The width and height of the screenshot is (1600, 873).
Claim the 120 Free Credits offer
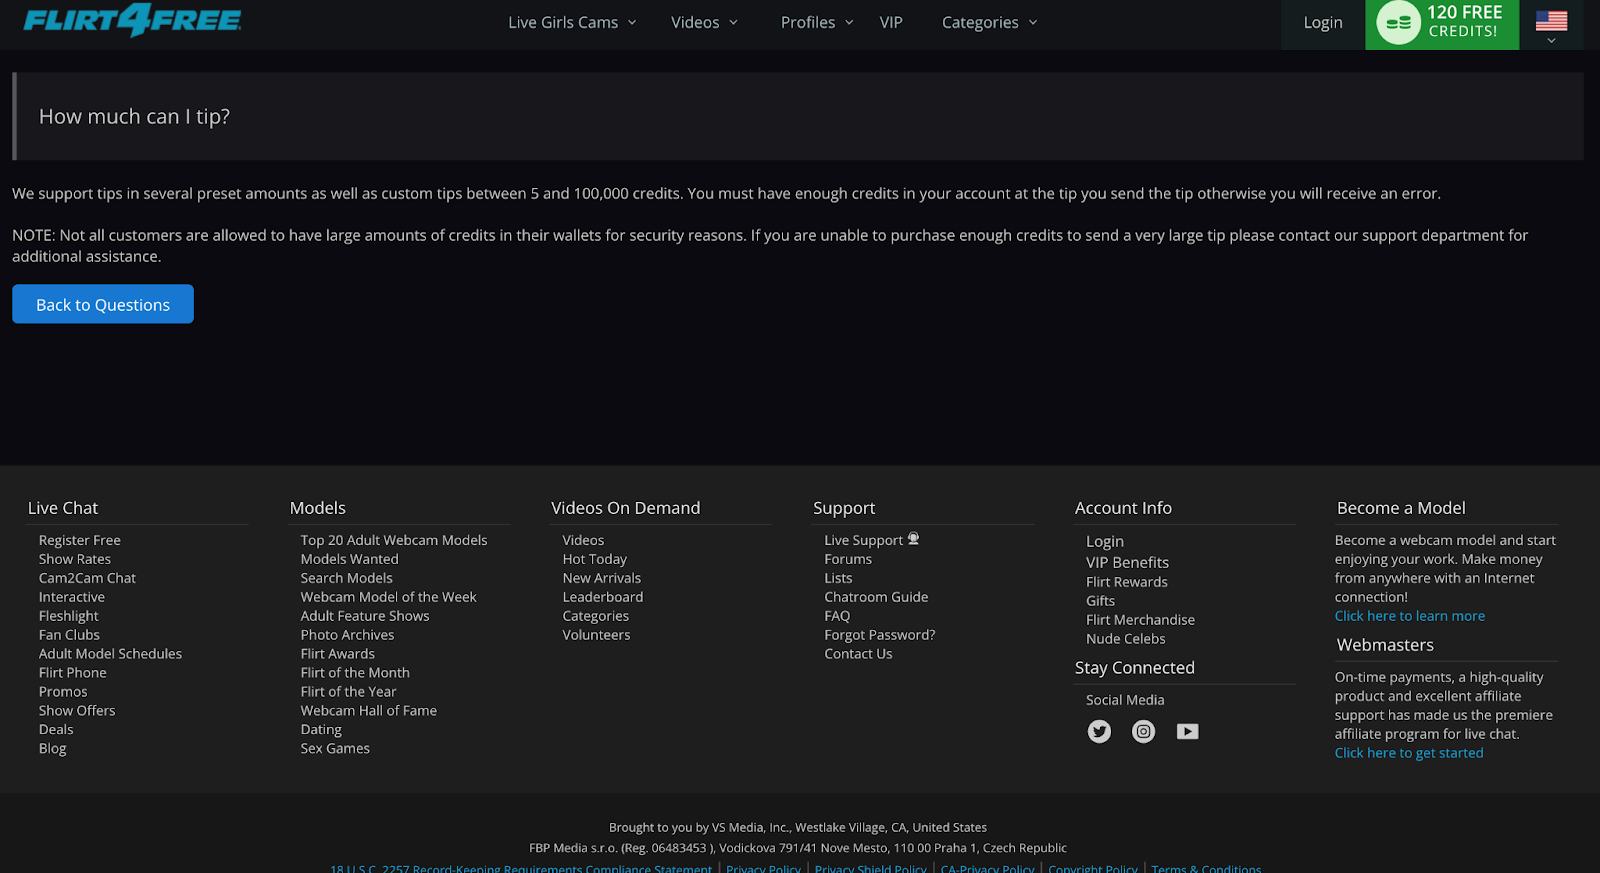1442,24
